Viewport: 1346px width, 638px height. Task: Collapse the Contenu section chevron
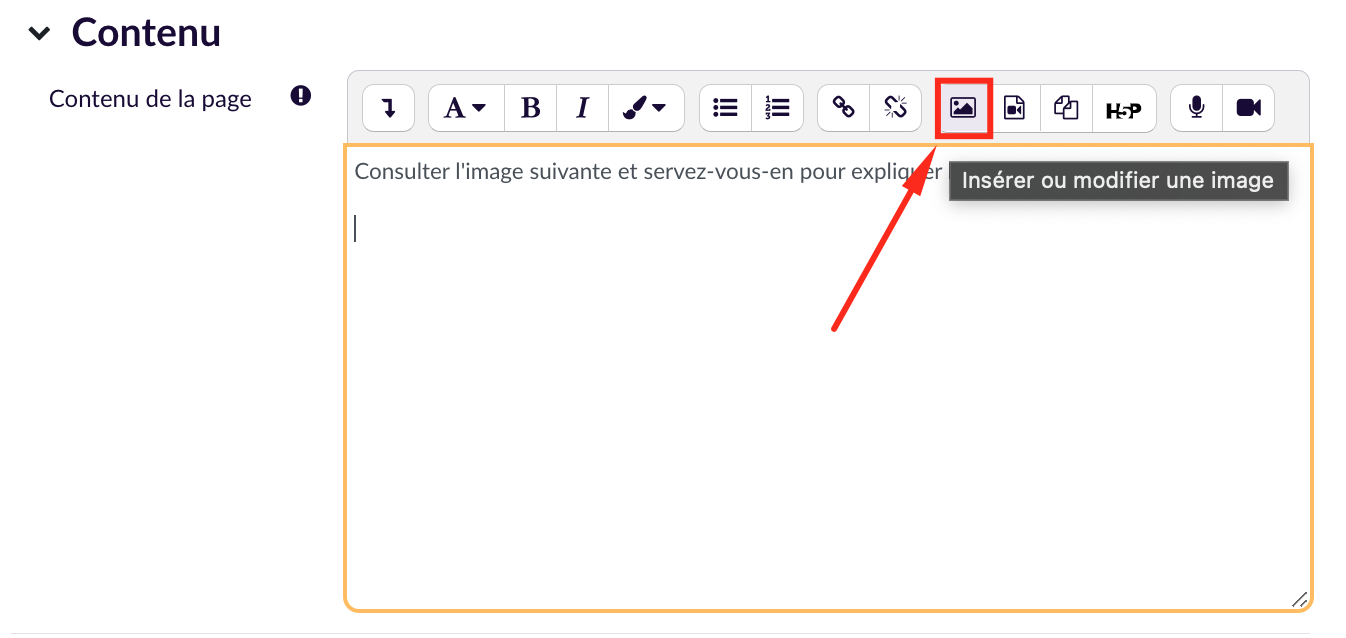(x=39, y=33)
